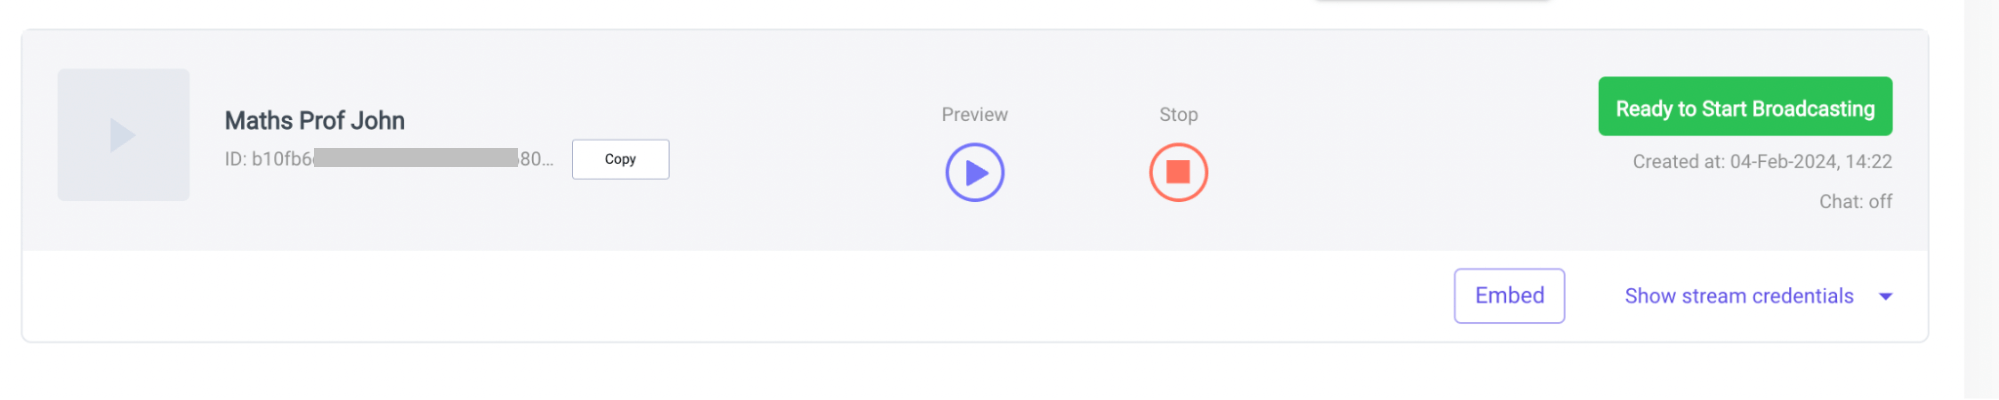Select the Maths Prof John stream title
1999x400 pixels.
(x=314, y=121)
